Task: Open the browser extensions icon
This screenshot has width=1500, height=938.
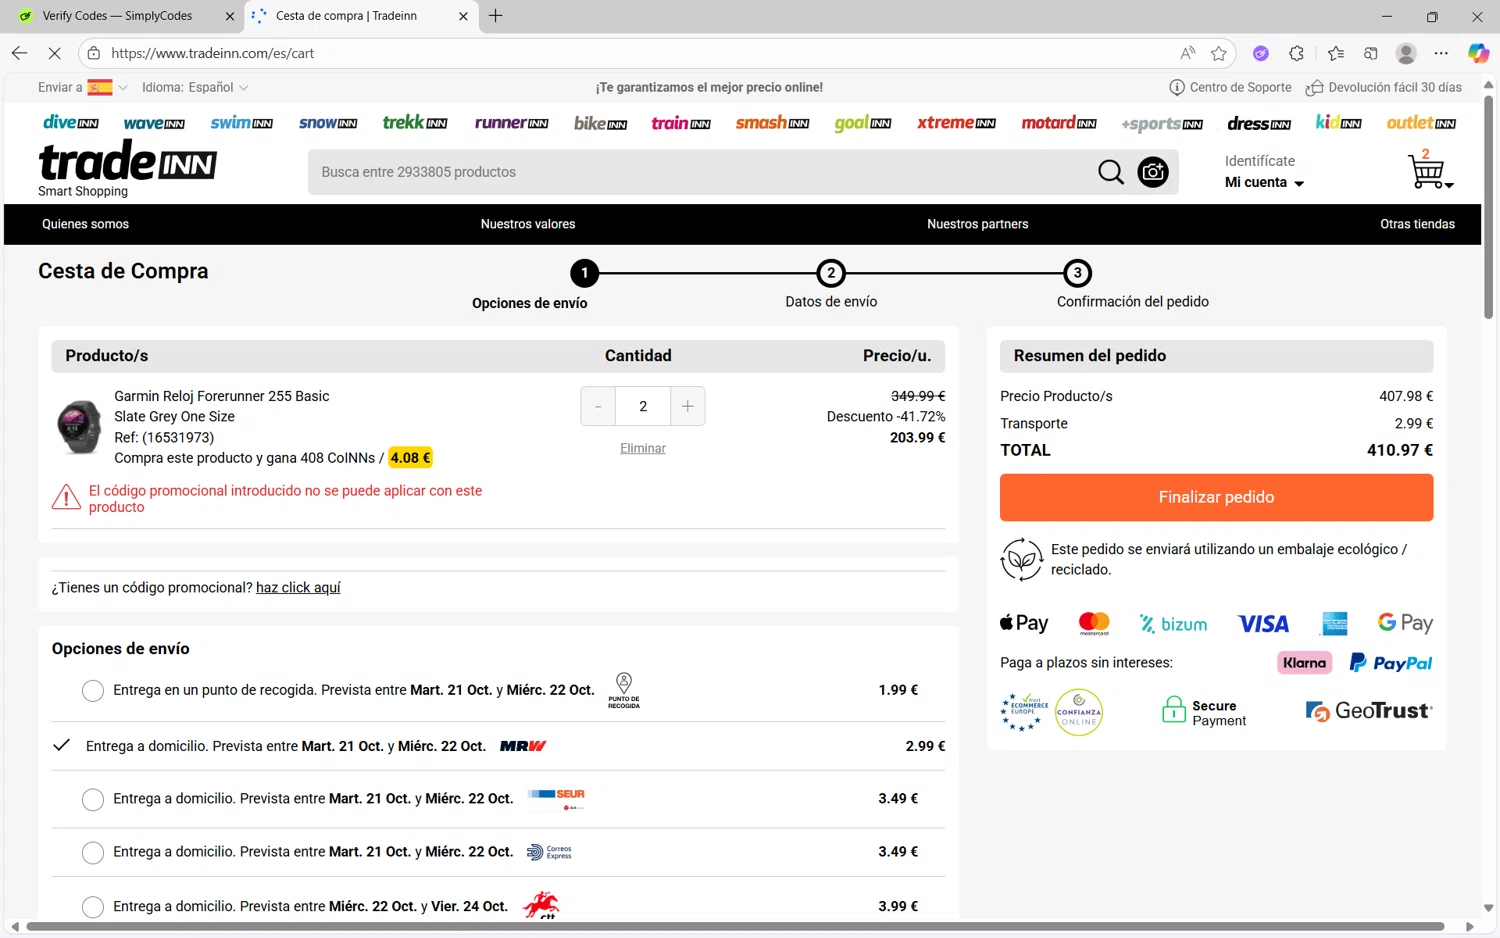Action: [1296, 53]
